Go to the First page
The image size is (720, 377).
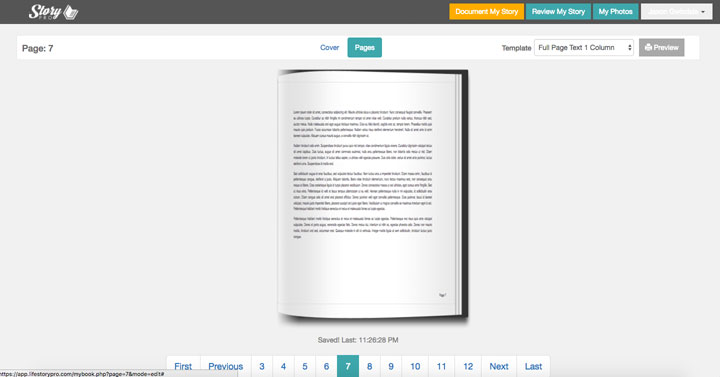coord(183,366)
